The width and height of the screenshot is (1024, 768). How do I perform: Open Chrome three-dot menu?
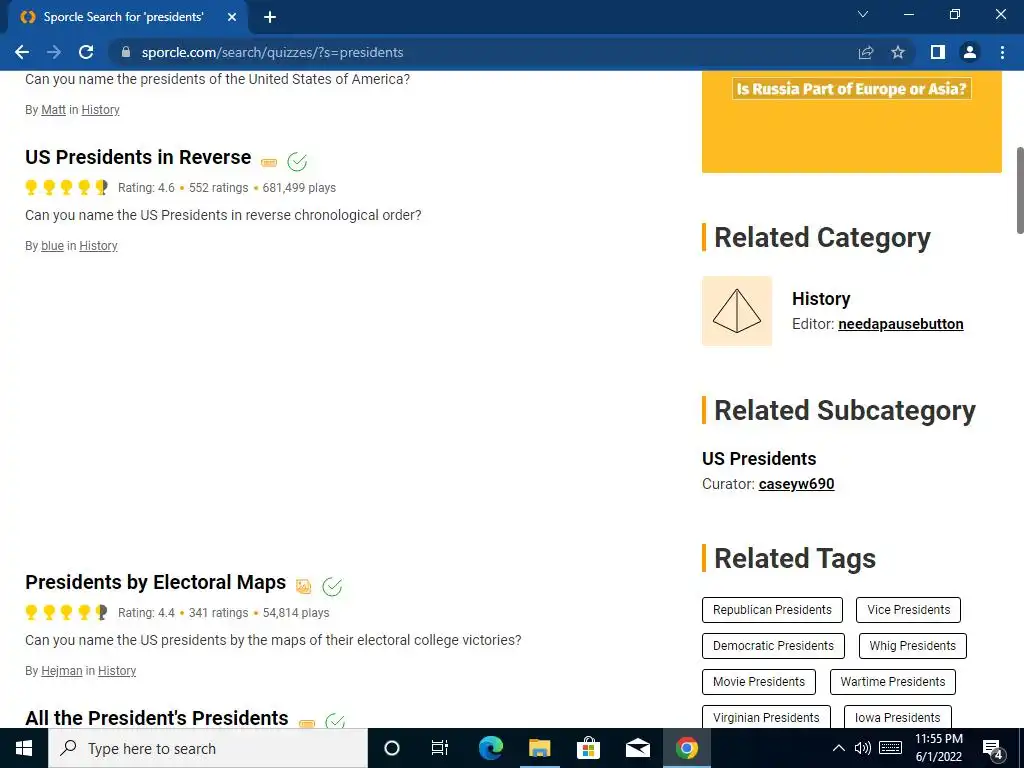pos(1002,52)
